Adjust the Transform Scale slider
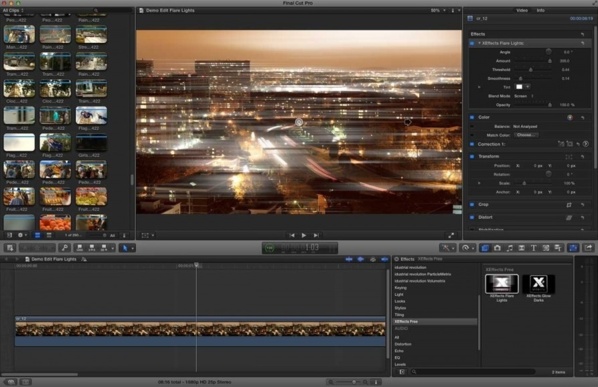This screenshot has width=598, height=387. coord(533,183)
